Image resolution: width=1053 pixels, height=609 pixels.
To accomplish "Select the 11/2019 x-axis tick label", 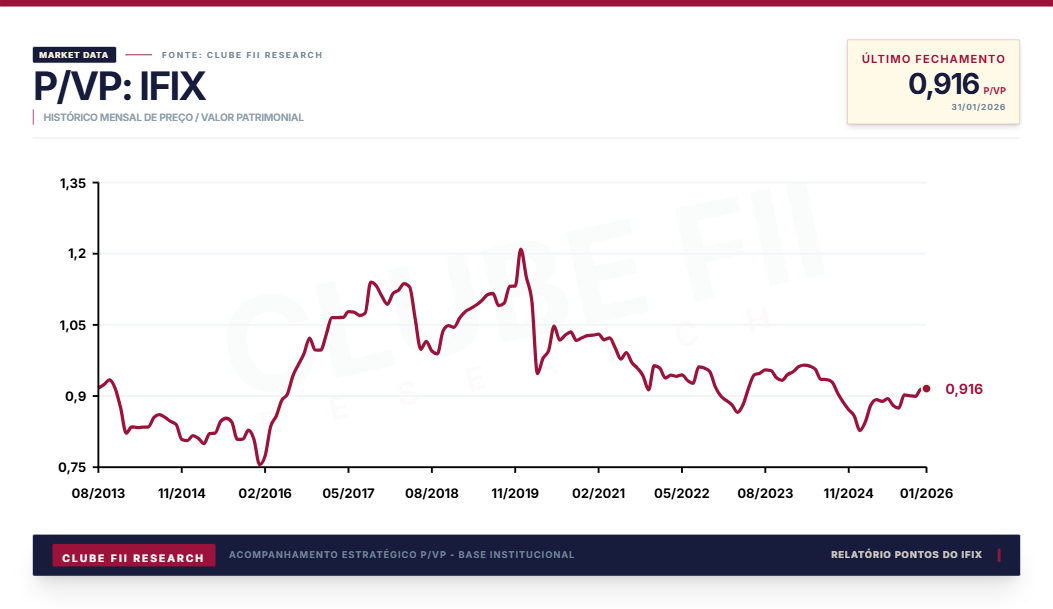I will (514, 493).
